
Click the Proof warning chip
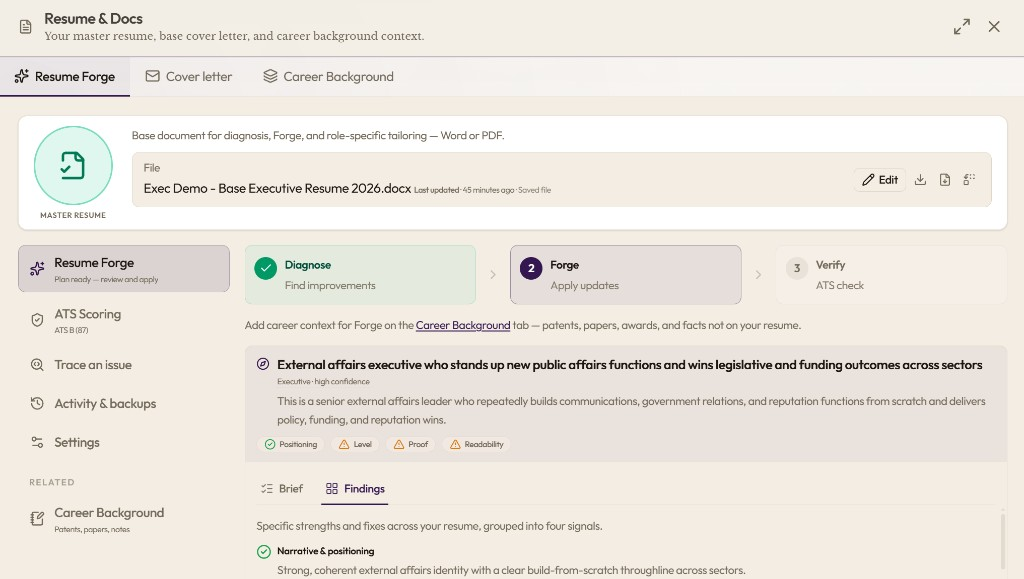click(x=411, y=445)
